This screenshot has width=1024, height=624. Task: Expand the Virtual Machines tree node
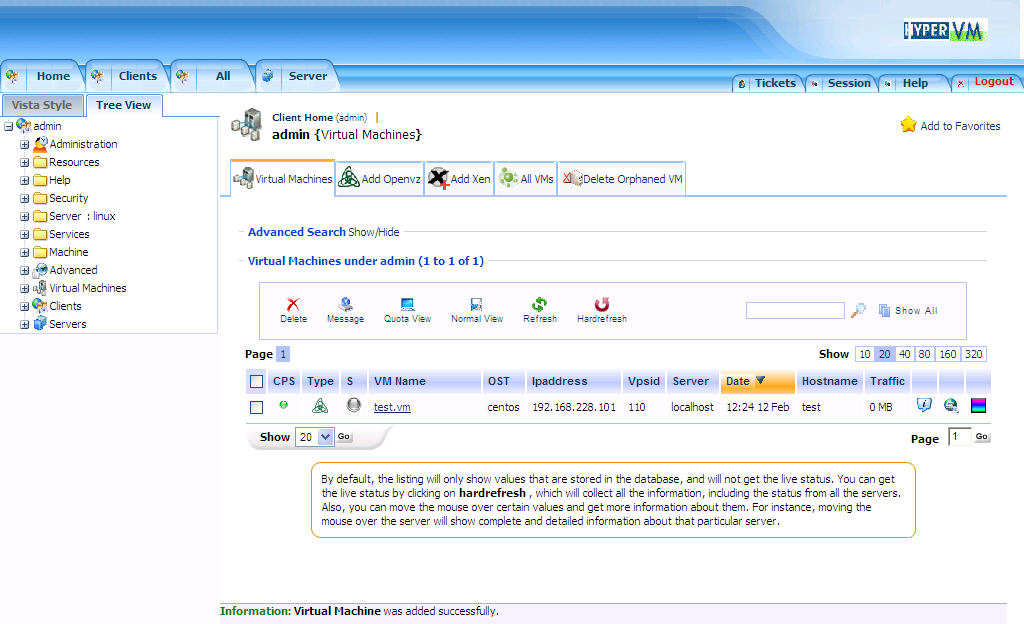[x=25, y=288]
